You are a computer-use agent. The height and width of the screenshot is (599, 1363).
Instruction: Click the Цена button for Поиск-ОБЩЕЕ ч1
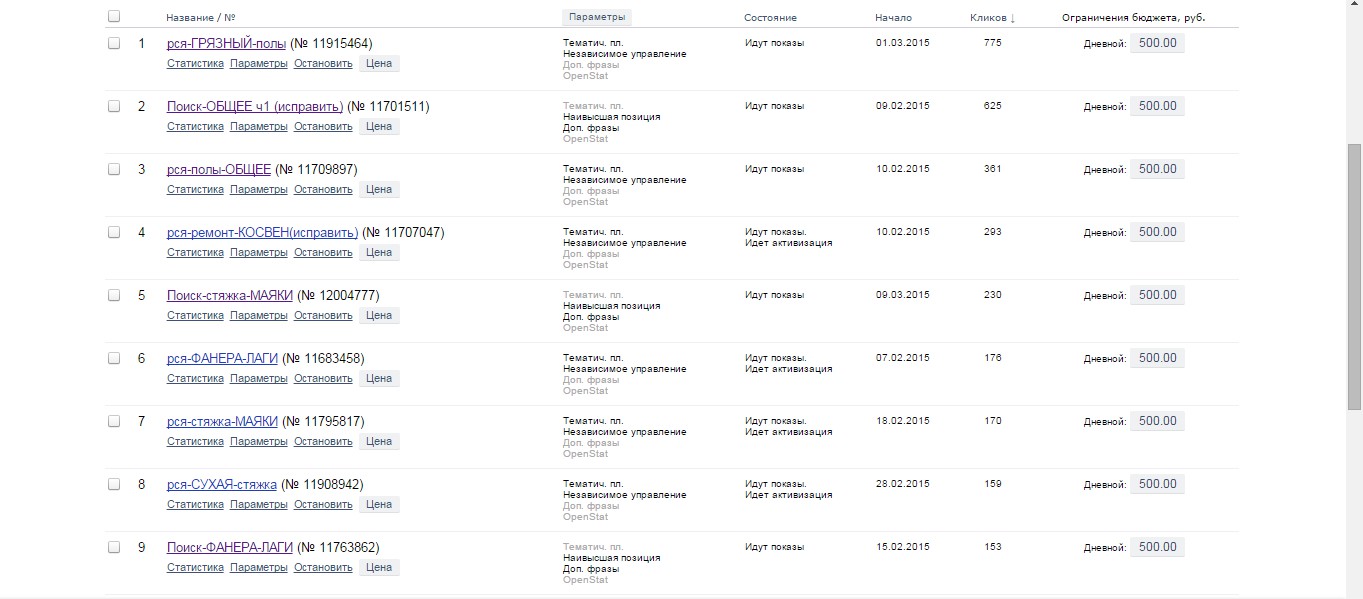379,126
